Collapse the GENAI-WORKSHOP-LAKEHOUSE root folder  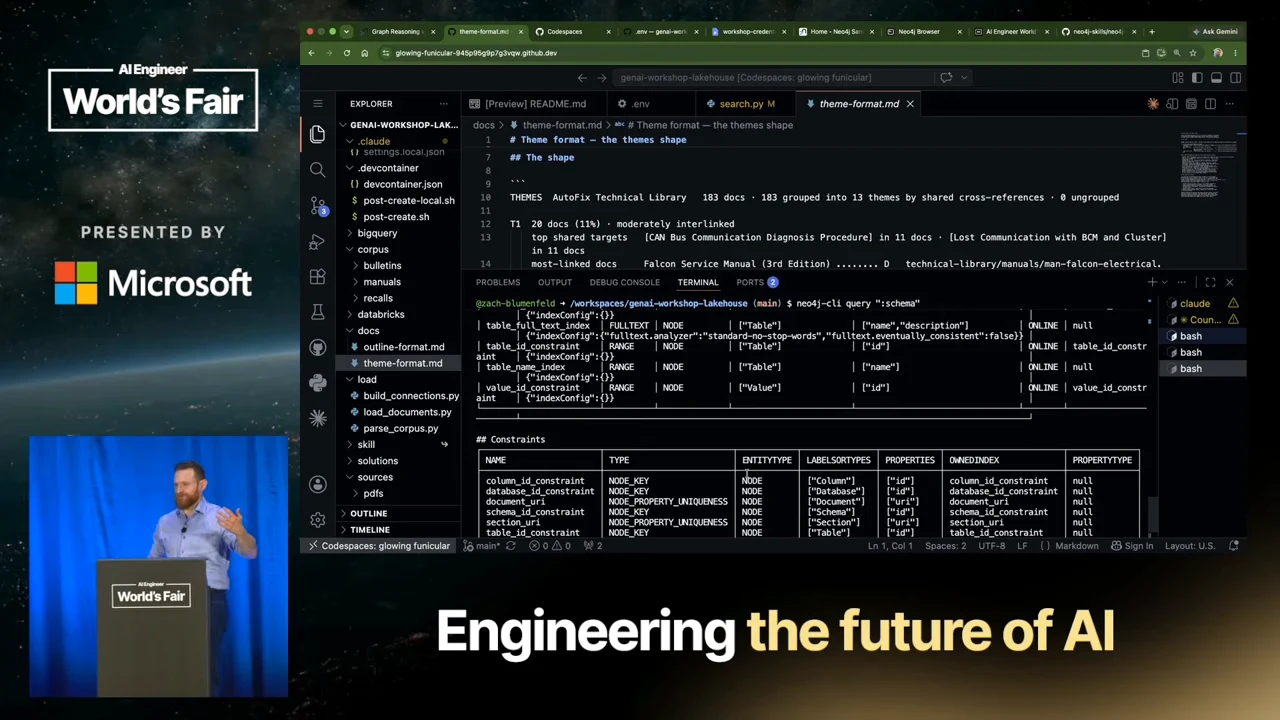(x=400, y=125)
